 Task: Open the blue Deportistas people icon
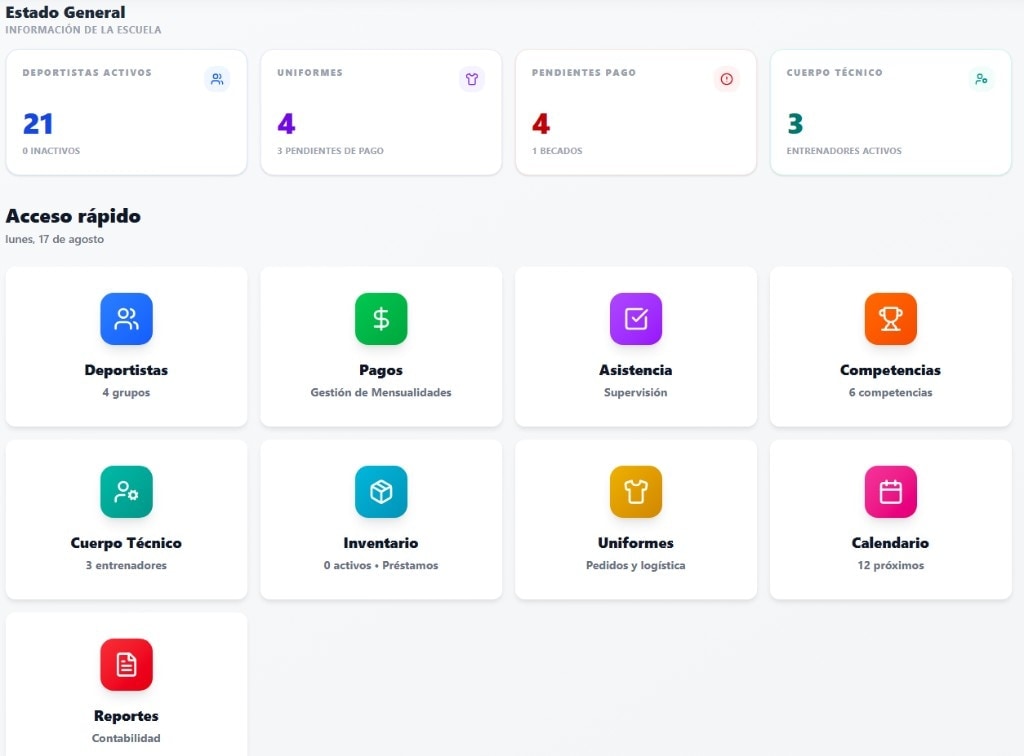click(x=126, y=319)
